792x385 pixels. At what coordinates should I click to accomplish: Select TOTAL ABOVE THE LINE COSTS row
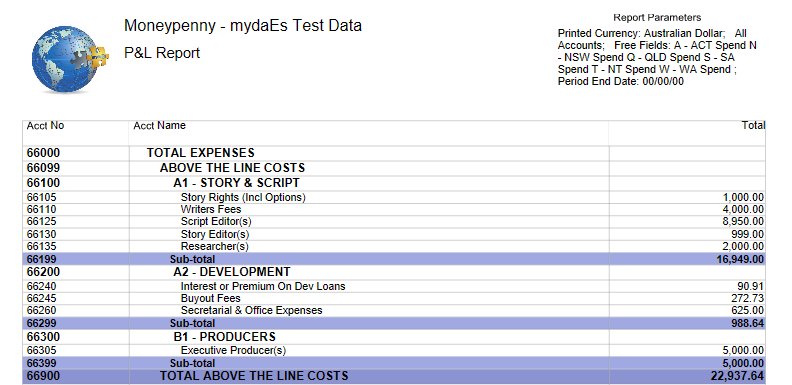pos(394,376)
